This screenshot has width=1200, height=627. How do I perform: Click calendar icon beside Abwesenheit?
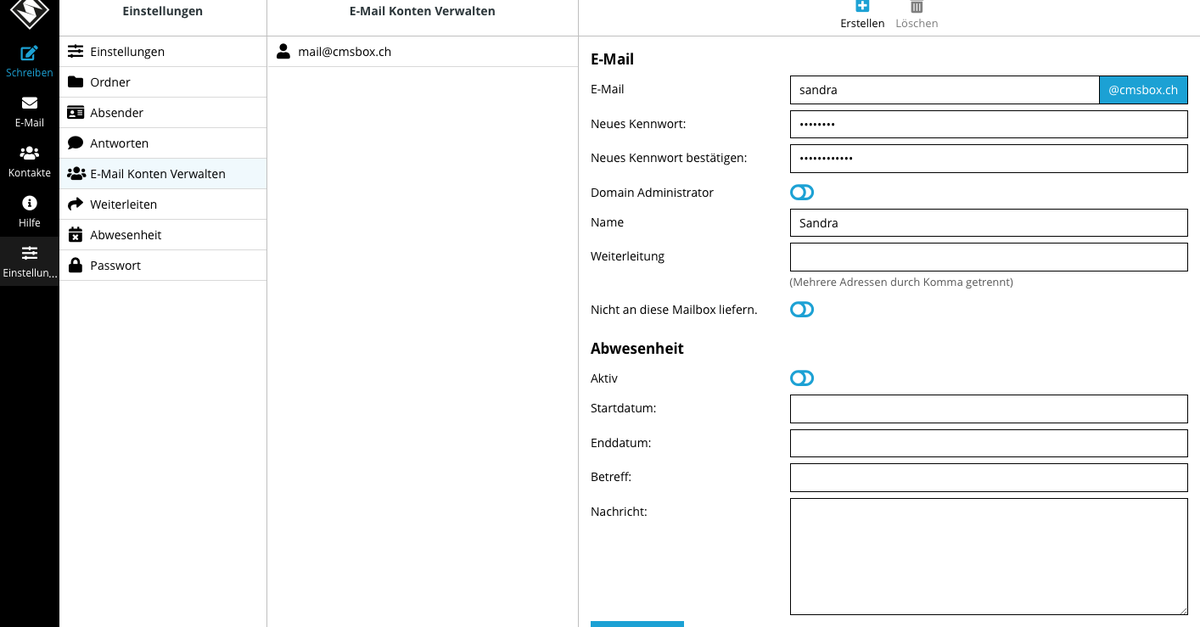point(75,234)
